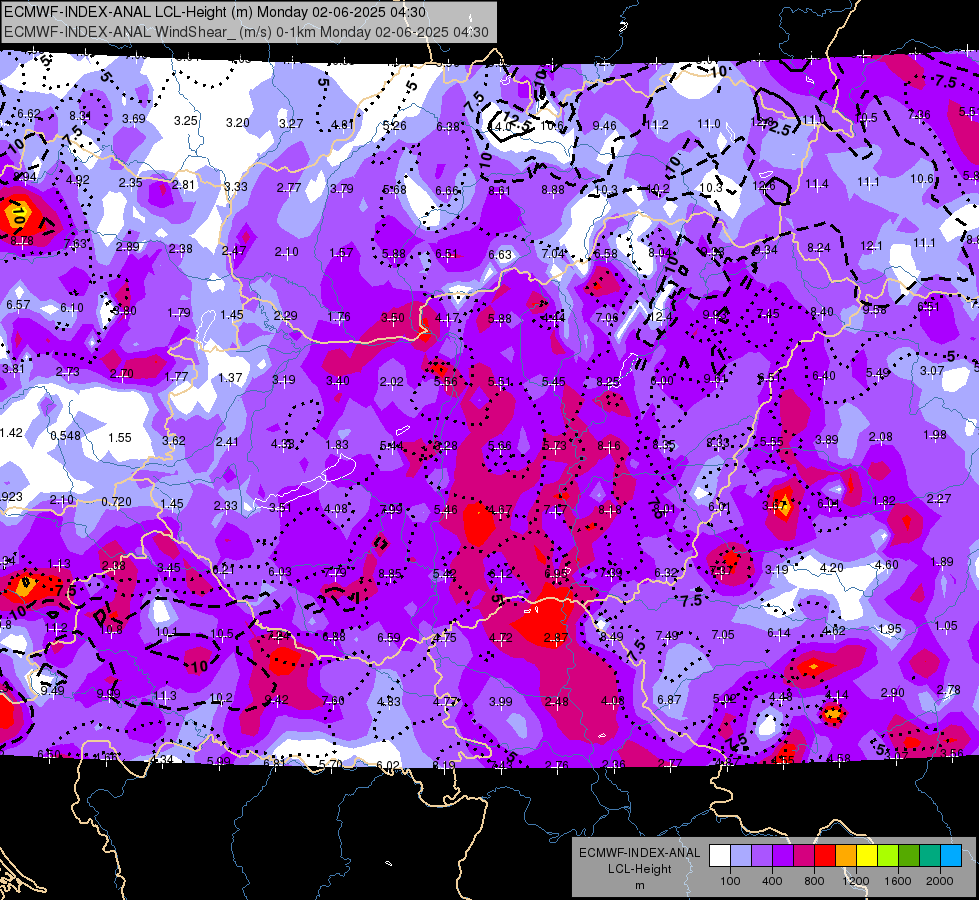Screen dimensions: 979x900
Task: Click the wind shear value 2.87
Action: point(556,638)
